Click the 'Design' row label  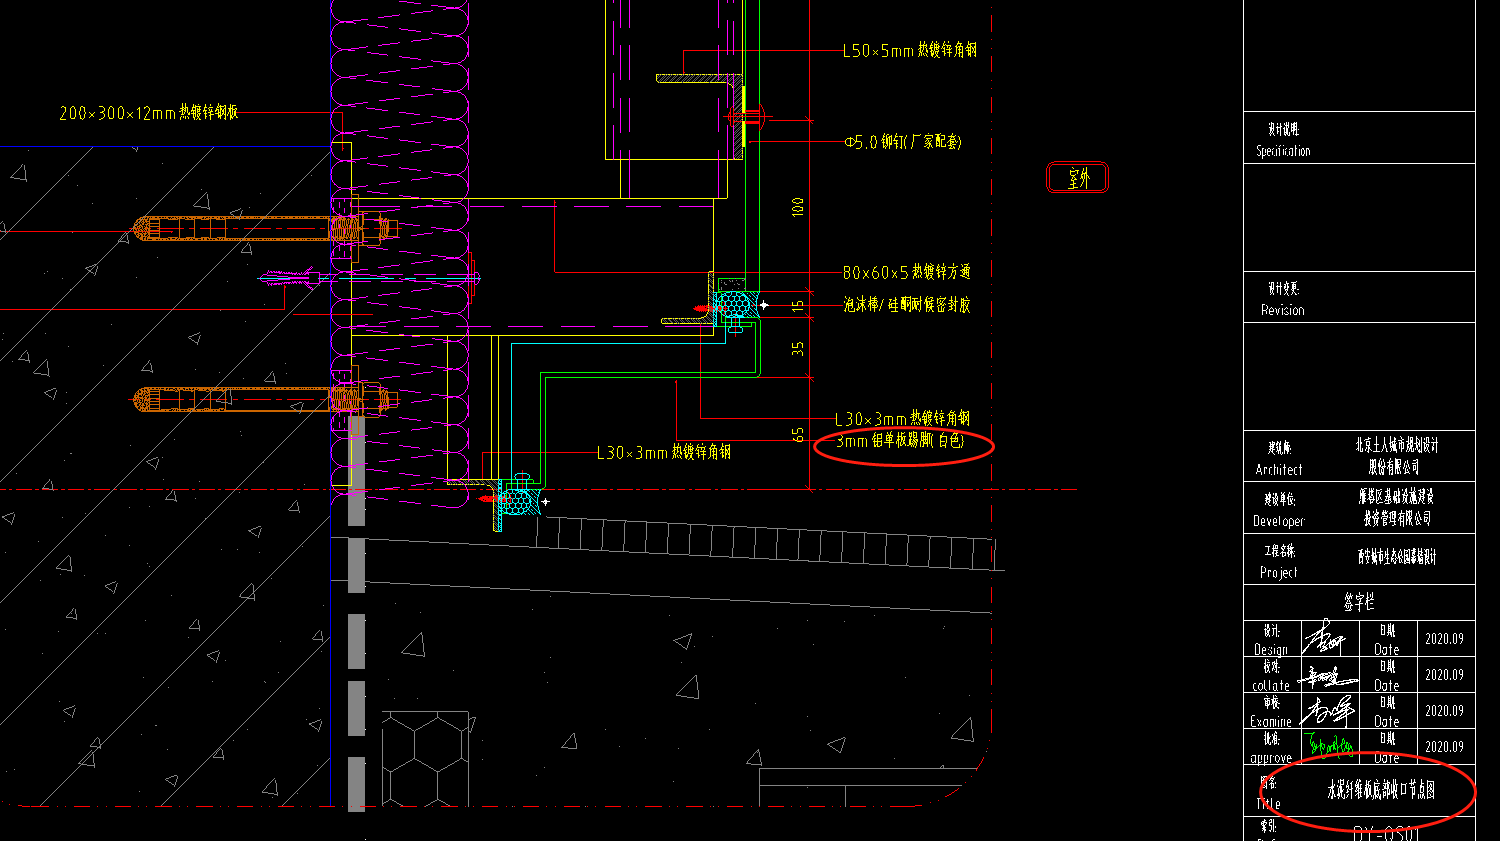[x=1271, y=650]
